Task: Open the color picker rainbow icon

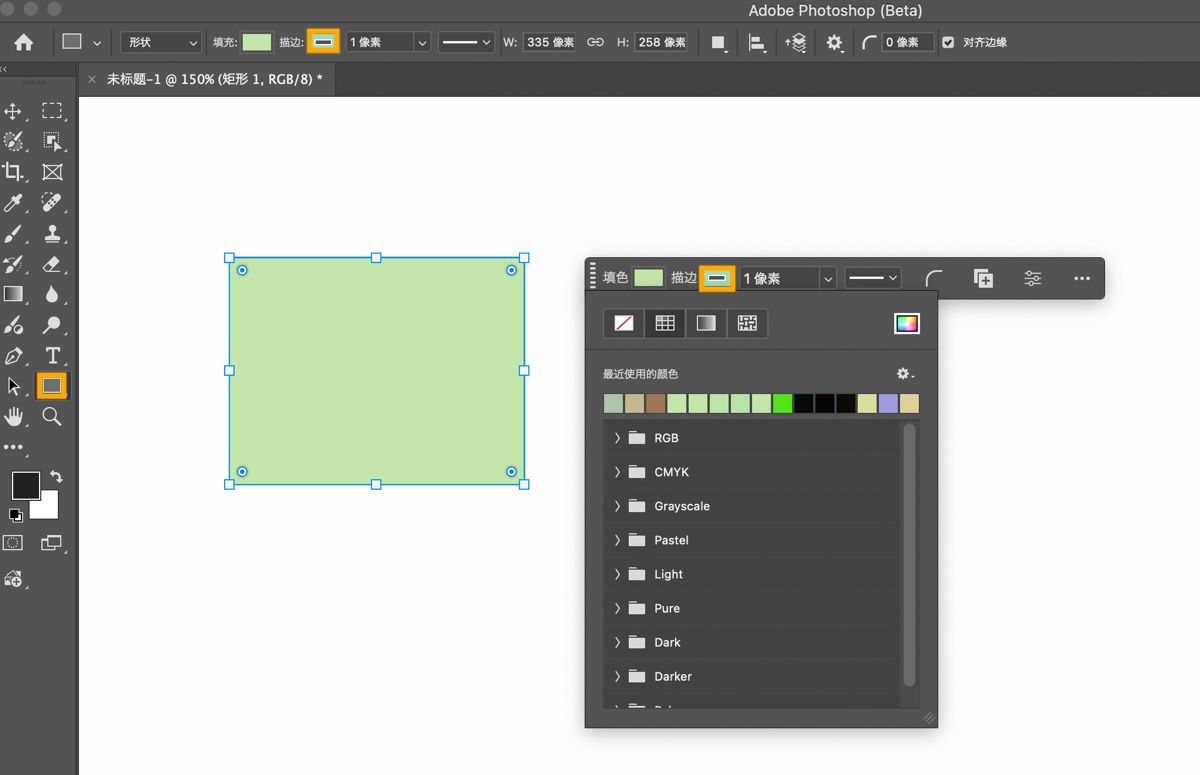Action: [906, 323]
